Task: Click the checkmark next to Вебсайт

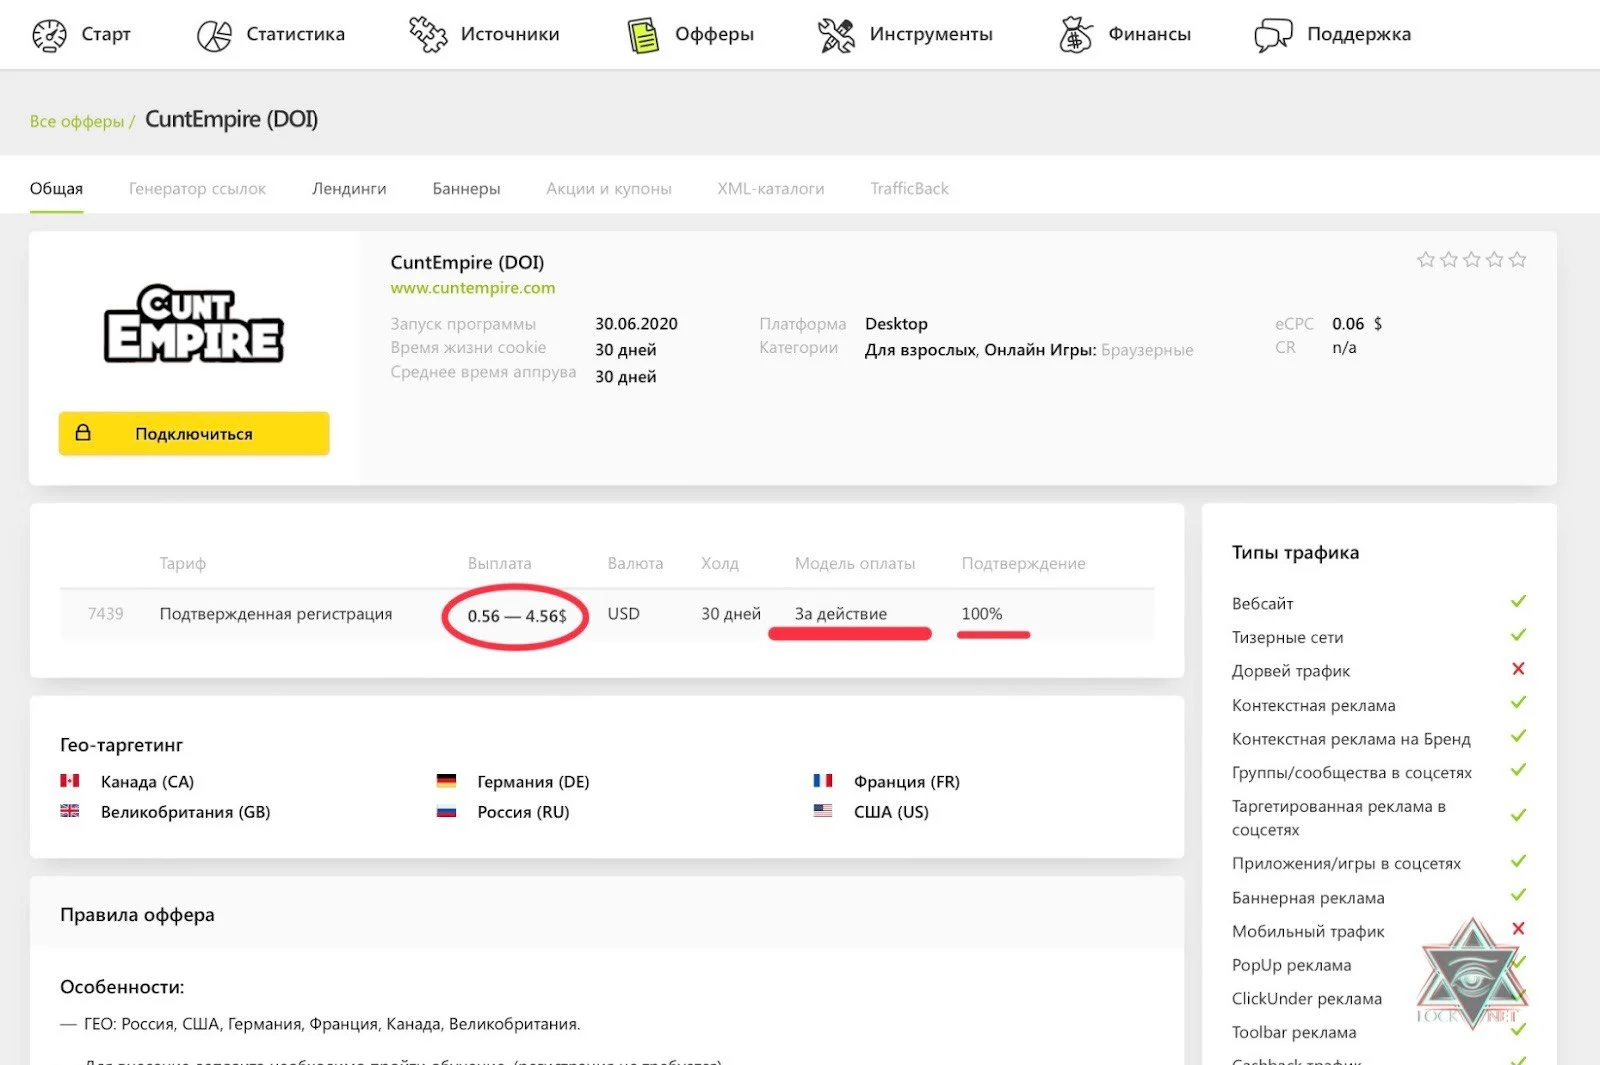Action: point(1518,601)
